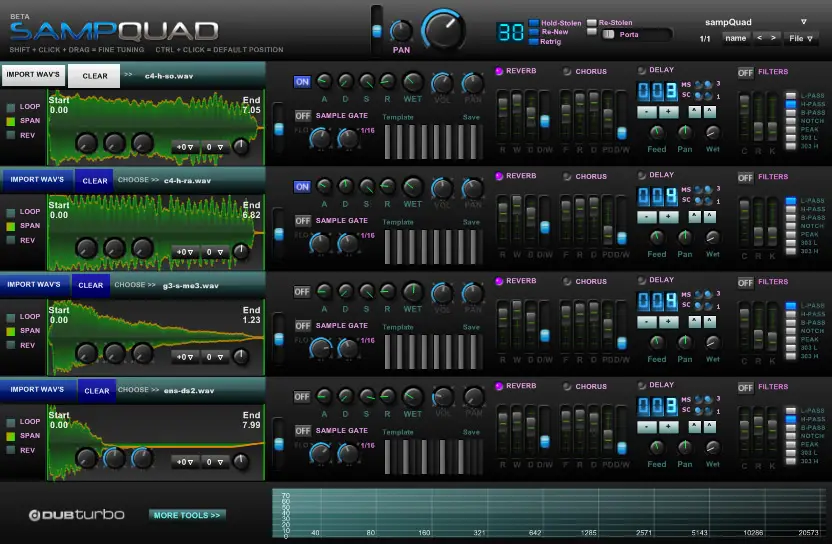Clear the ens-ds2.wav sample
Viewport: 832px width, 544px height.
click(97, 391)
